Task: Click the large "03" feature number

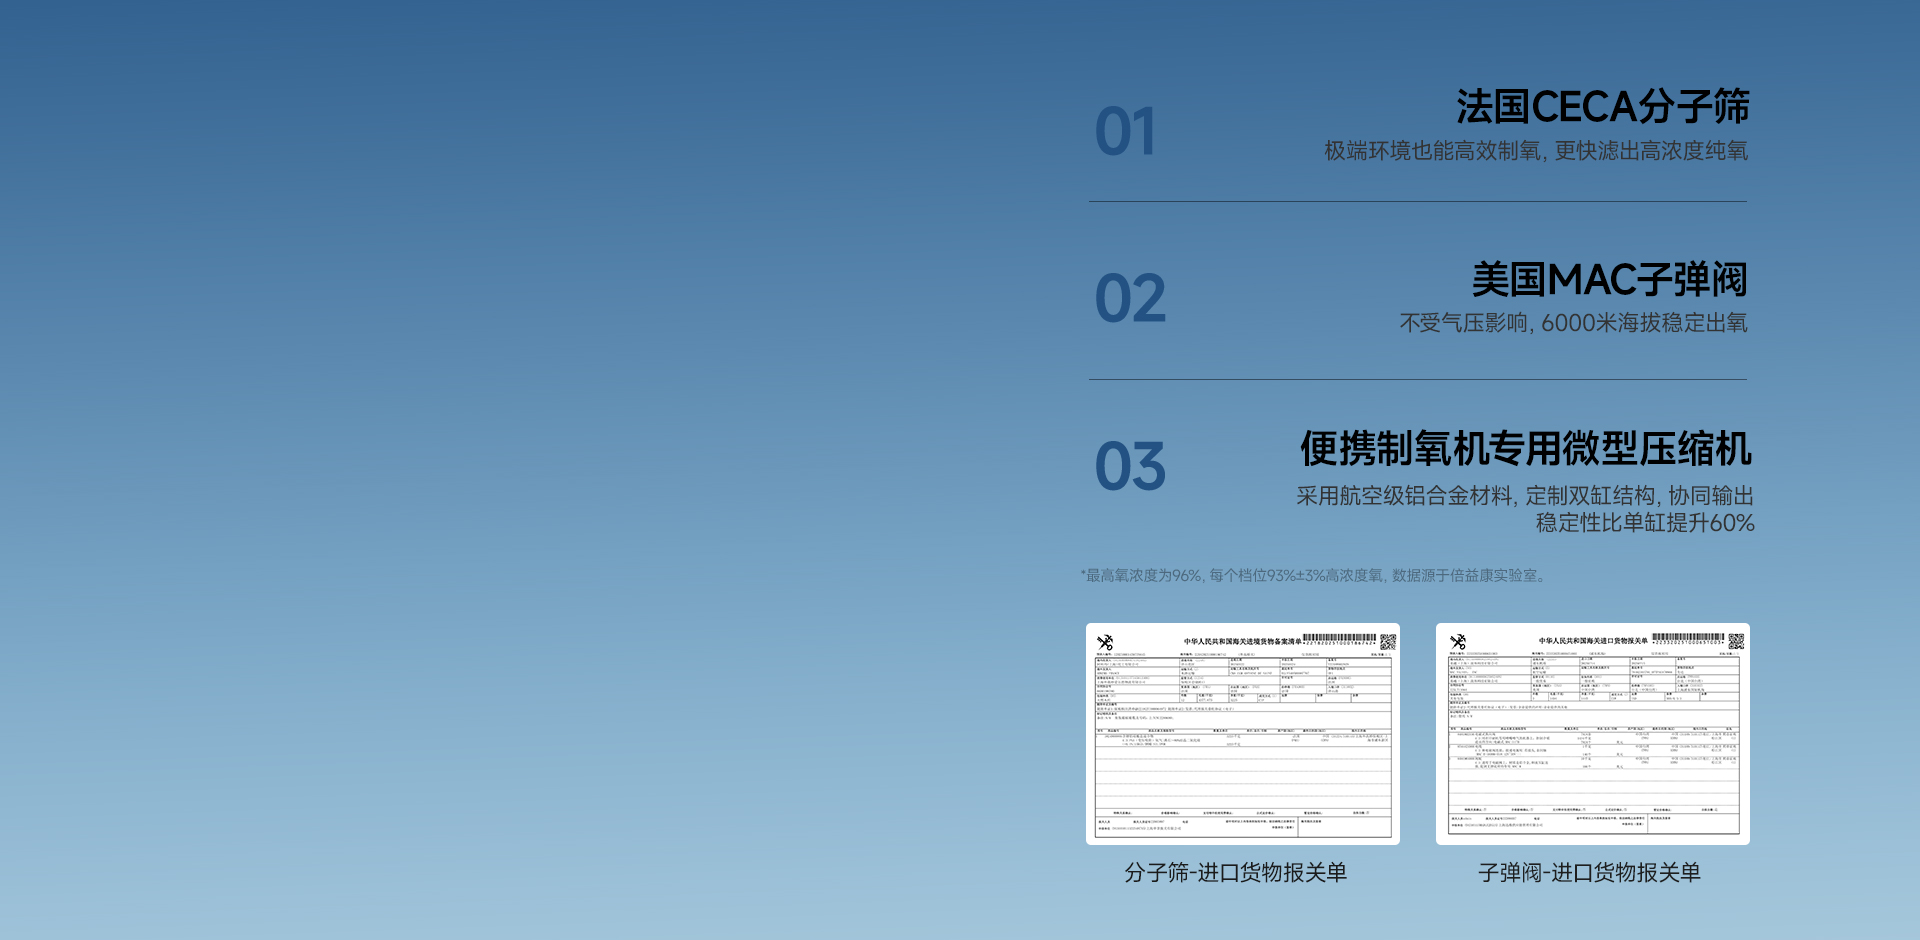Action: pos(1130,467)
